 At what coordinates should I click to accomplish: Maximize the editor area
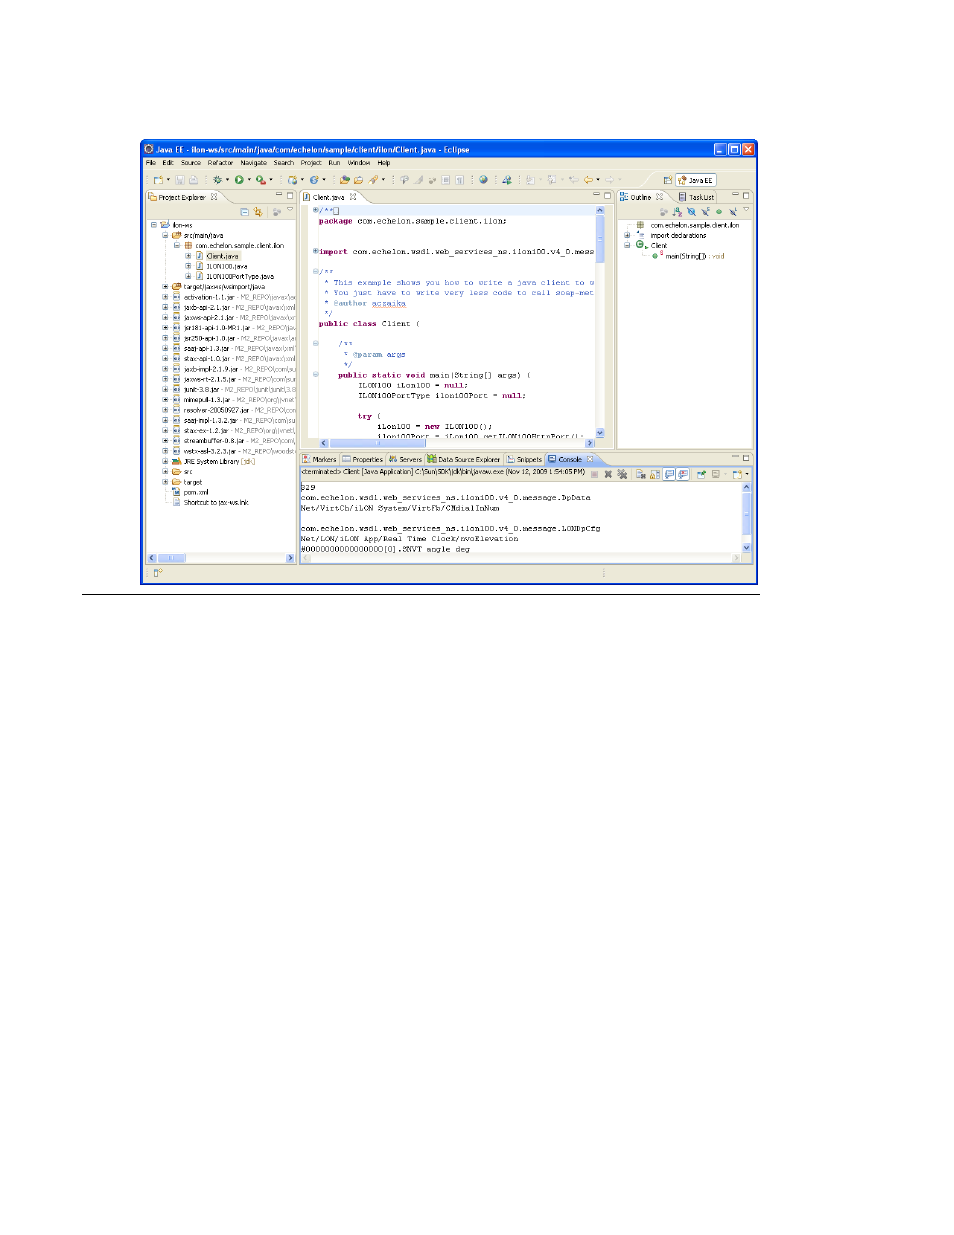pos(607,196)
